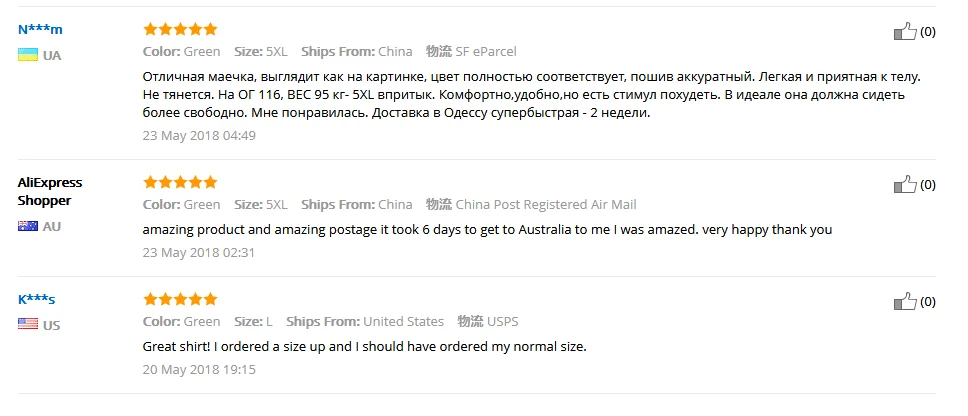The height and width of the screenshot is (416, 968).
Task: Click the AliExpress Shopper reviewer name
Action: click(x=50, y=191)
